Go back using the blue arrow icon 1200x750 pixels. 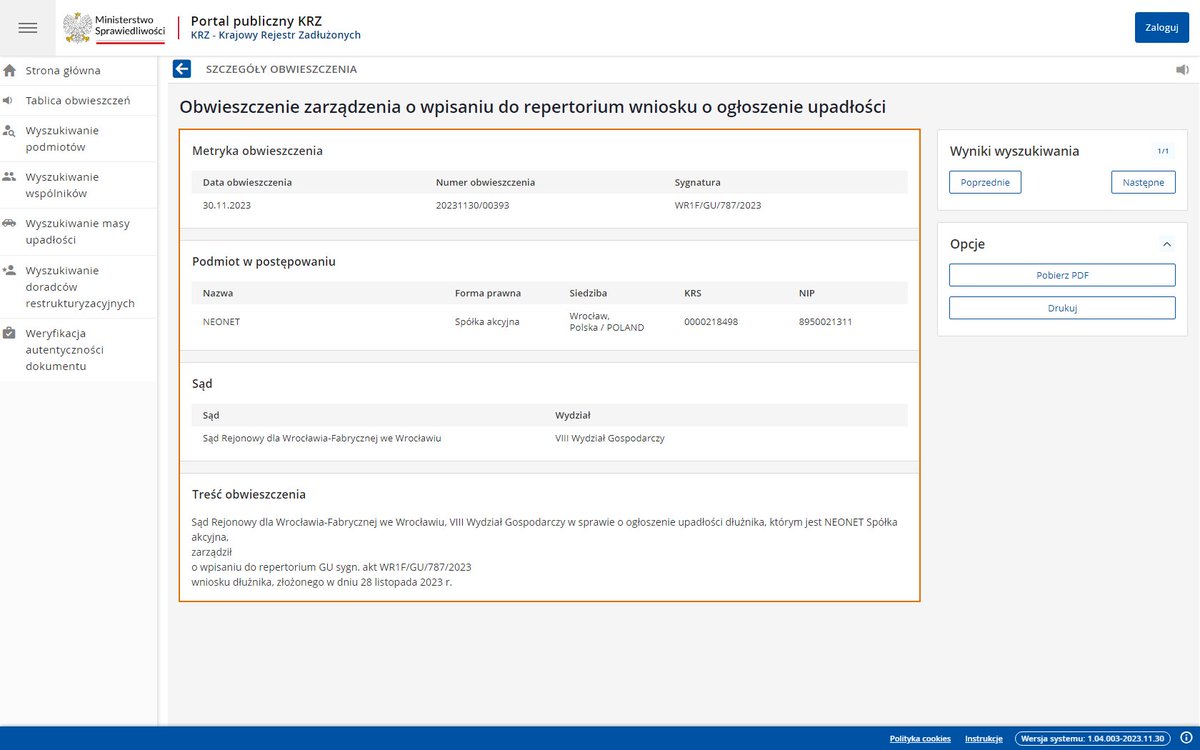tap(181, 69)
